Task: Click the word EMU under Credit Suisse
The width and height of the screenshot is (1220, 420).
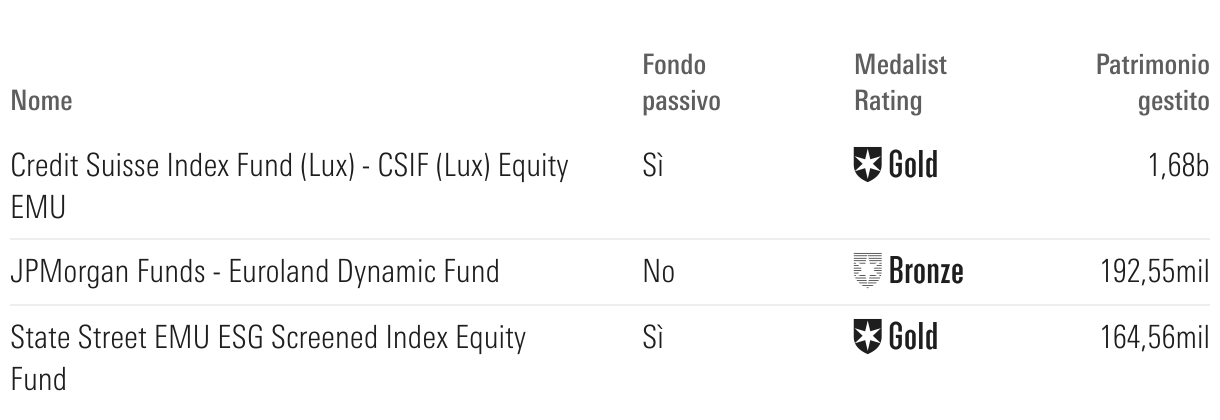Action: click(x=37, y=208)
